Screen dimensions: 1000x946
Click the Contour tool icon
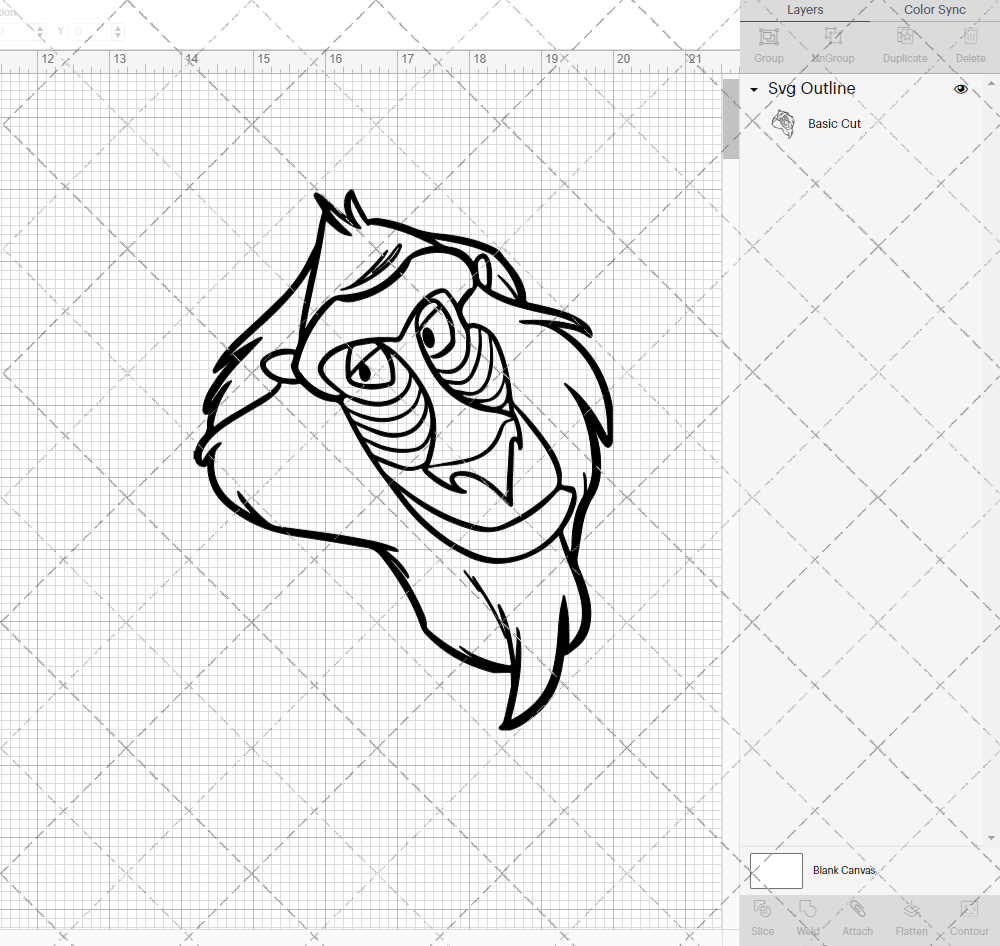click(x=969, y=908)
